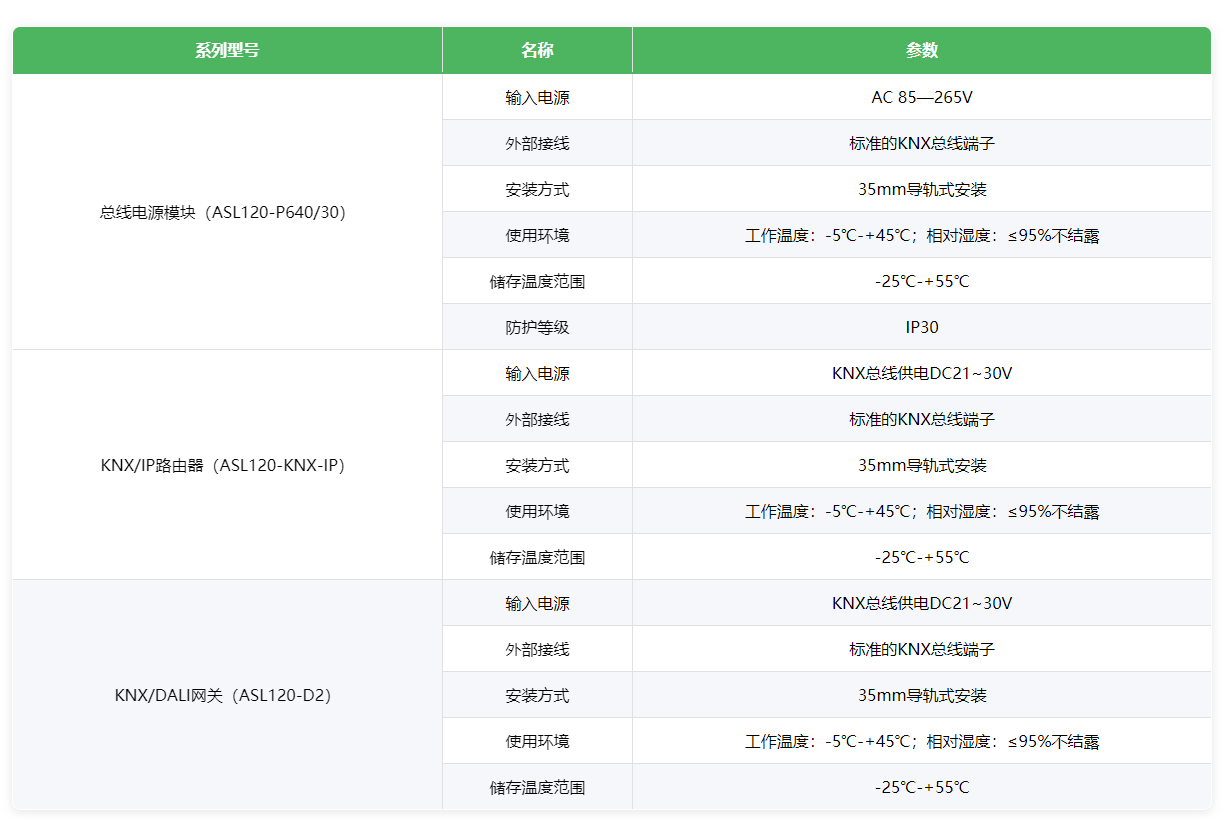This screenshot has height=819, width=1223.
Task: Click KNX总线供电DC21~30V for the DALI gateway
Action: (921, 604)
